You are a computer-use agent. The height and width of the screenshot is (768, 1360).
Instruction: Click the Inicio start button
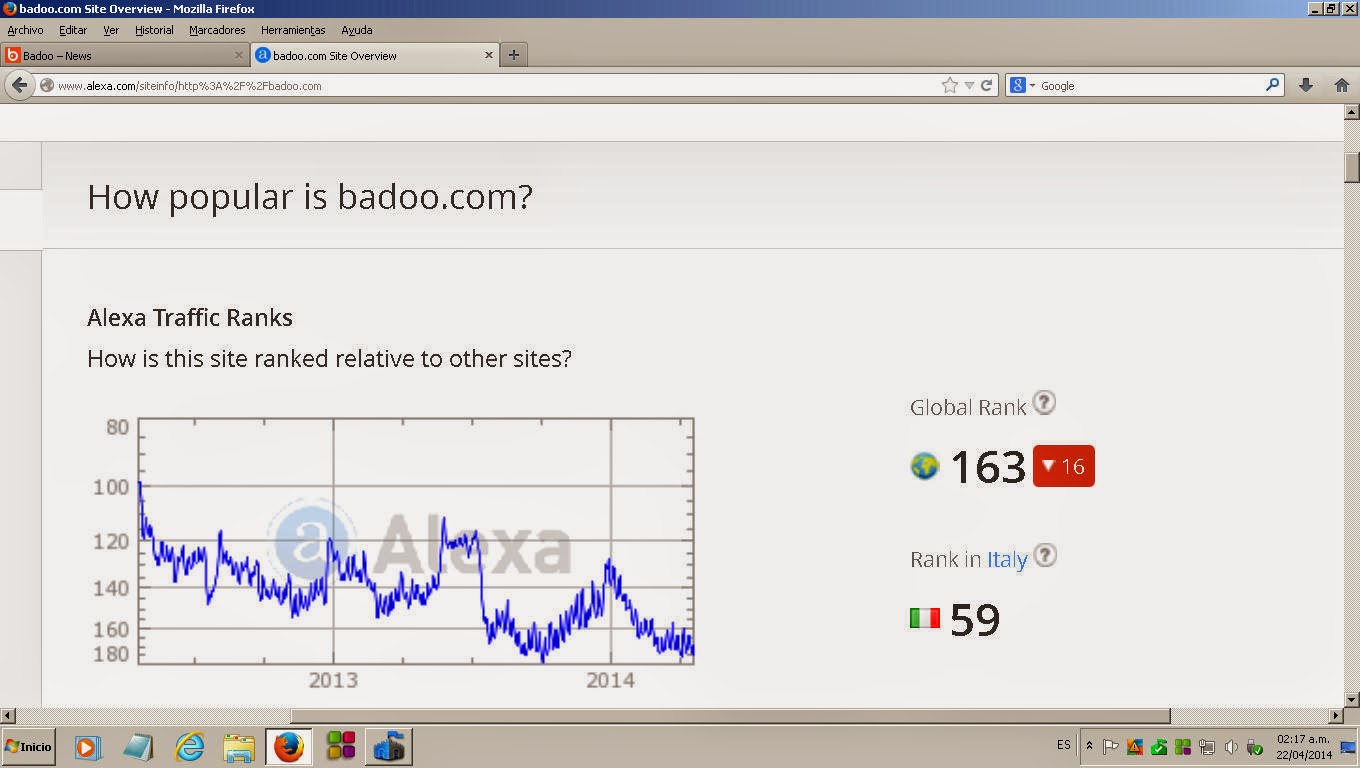28,746
